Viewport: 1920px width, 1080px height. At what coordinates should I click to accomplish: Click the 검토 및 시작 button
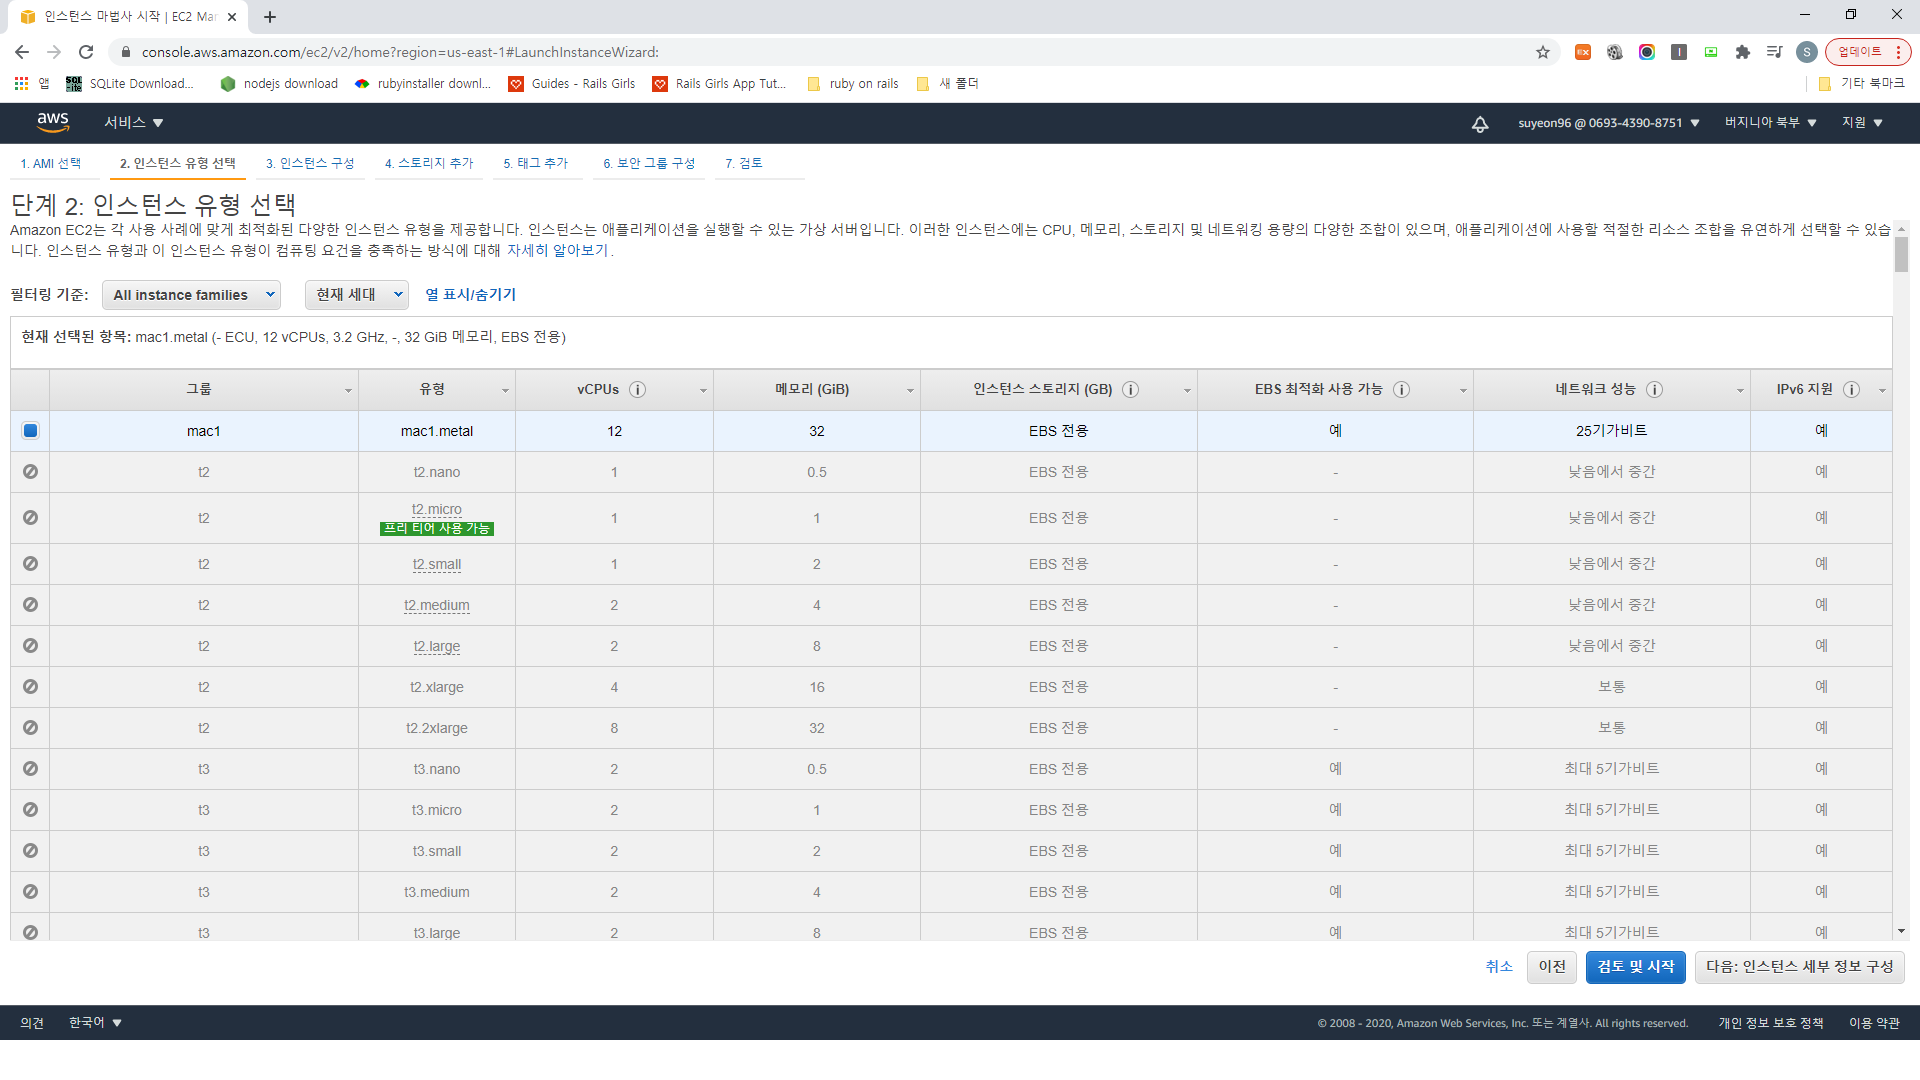coord(1636,967)
